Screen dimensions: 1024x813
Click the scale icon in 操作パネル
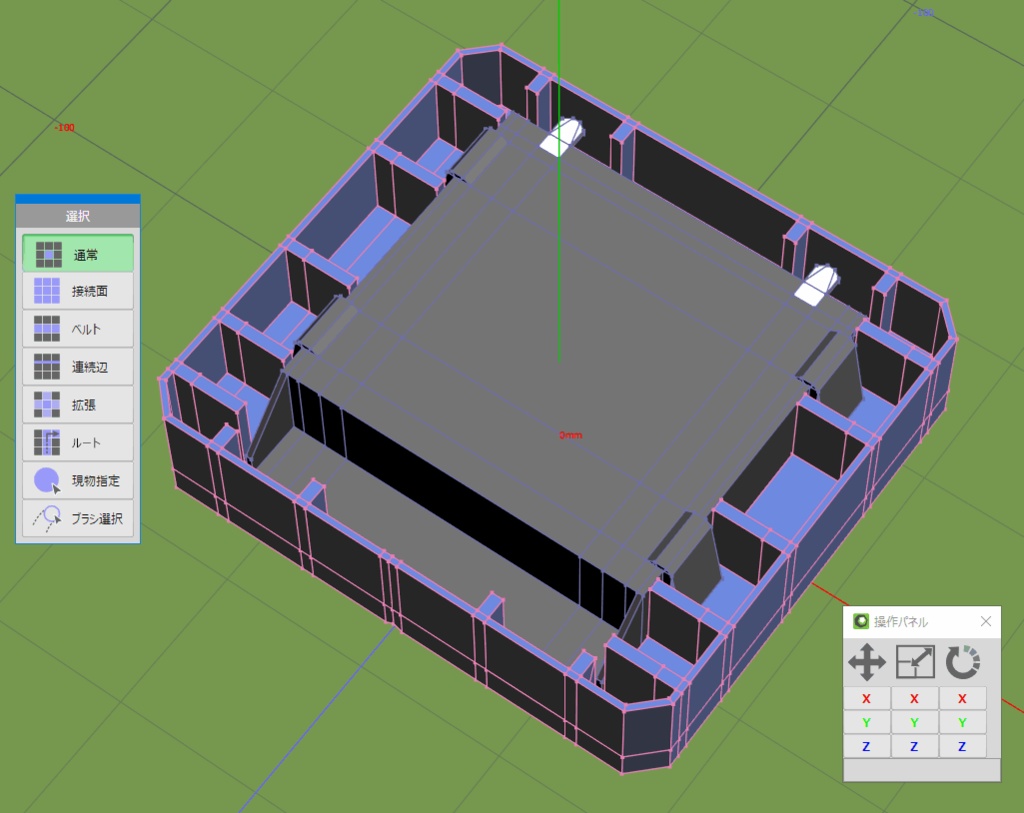[x=914, y=662]
